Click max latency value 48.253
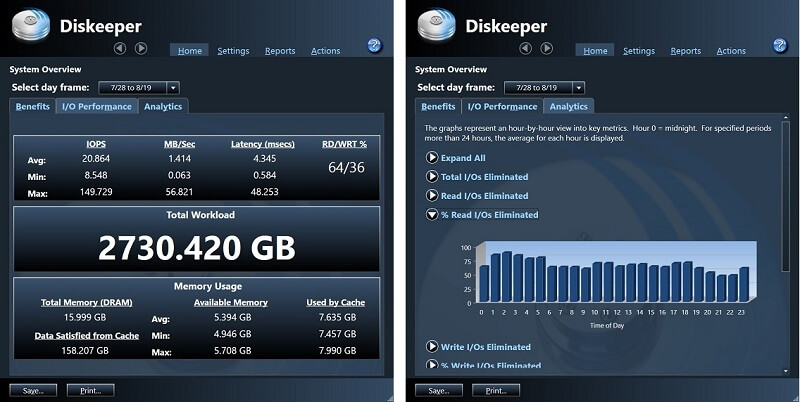800x402 pixels. (x=265, y=192)
